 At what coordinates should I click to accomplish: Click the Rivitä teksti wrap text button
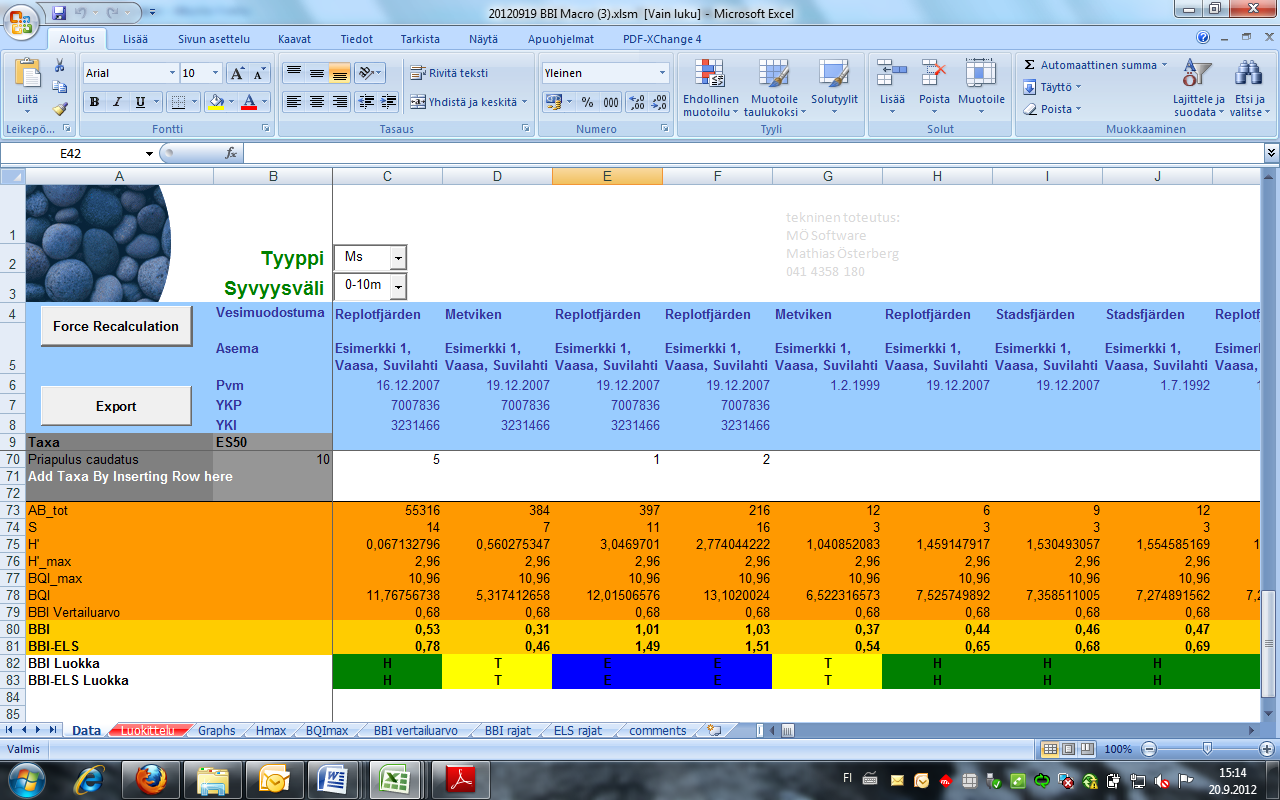pyautogui.click(x=449, y=73)
